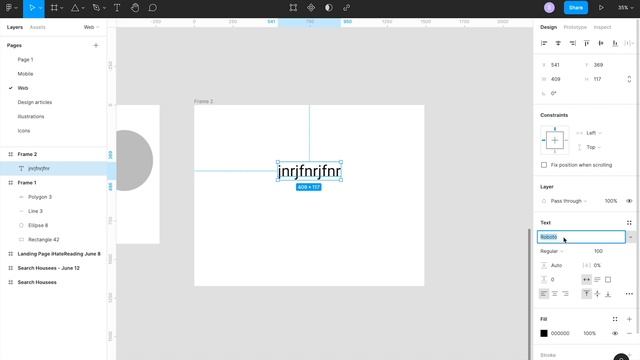This screenshot has width=640, height=360.
Task: Set text resizing to auto height
Action: tap(597, 280)
